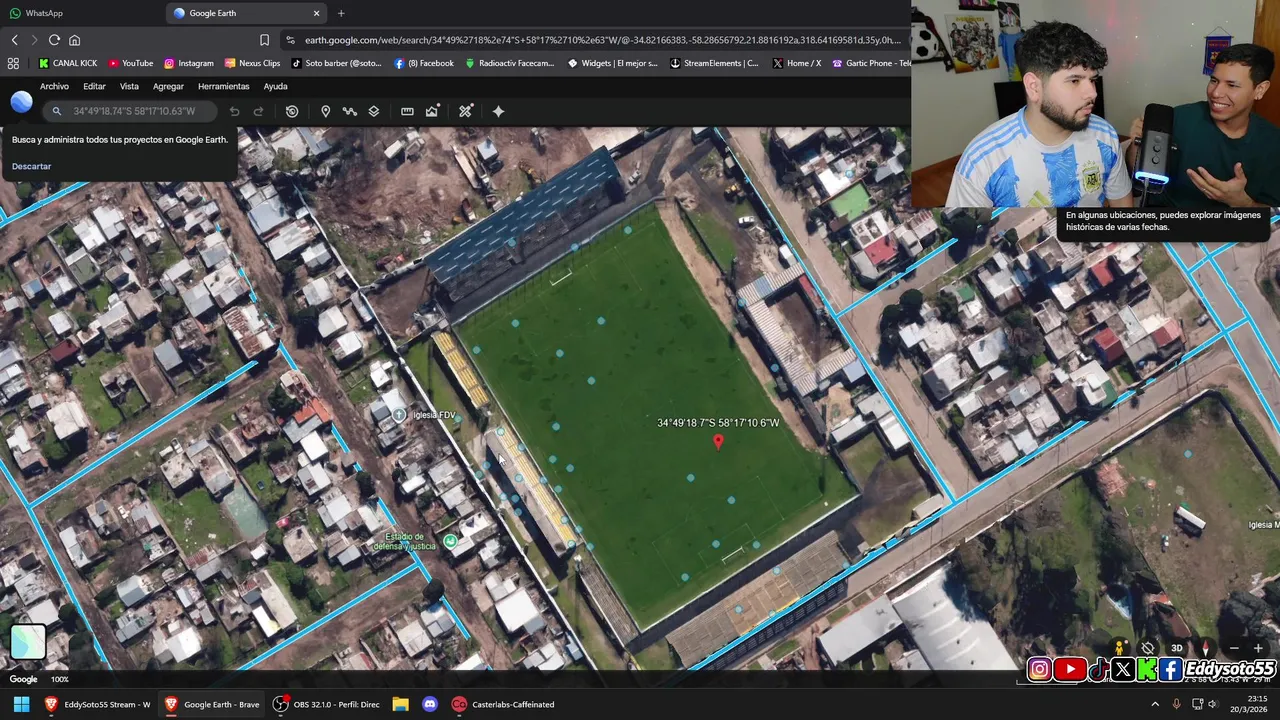Click the Descartar link in tooltip

[x=31, y=166]
